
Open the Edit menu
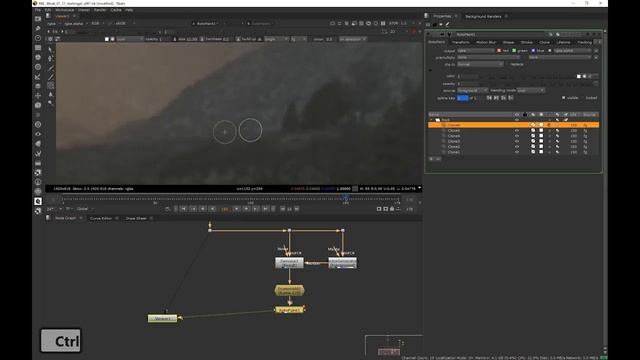click(48, 10)
